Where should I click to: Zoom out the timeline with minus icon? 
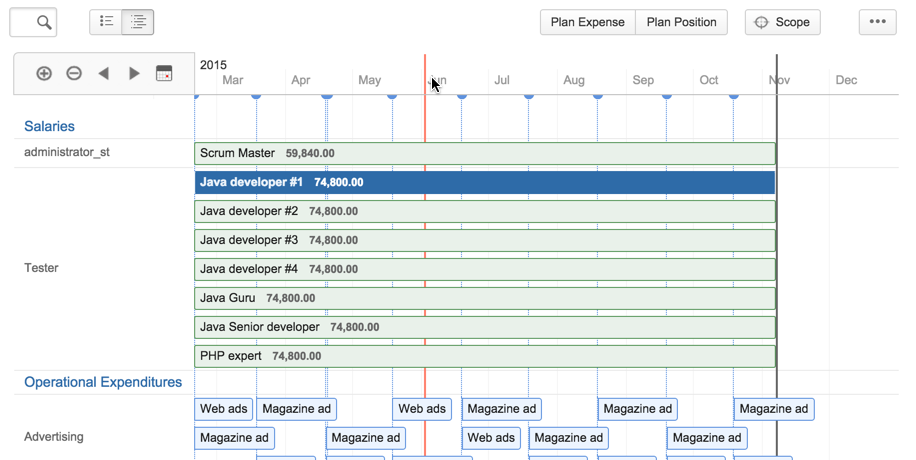(x=74, y=73)
